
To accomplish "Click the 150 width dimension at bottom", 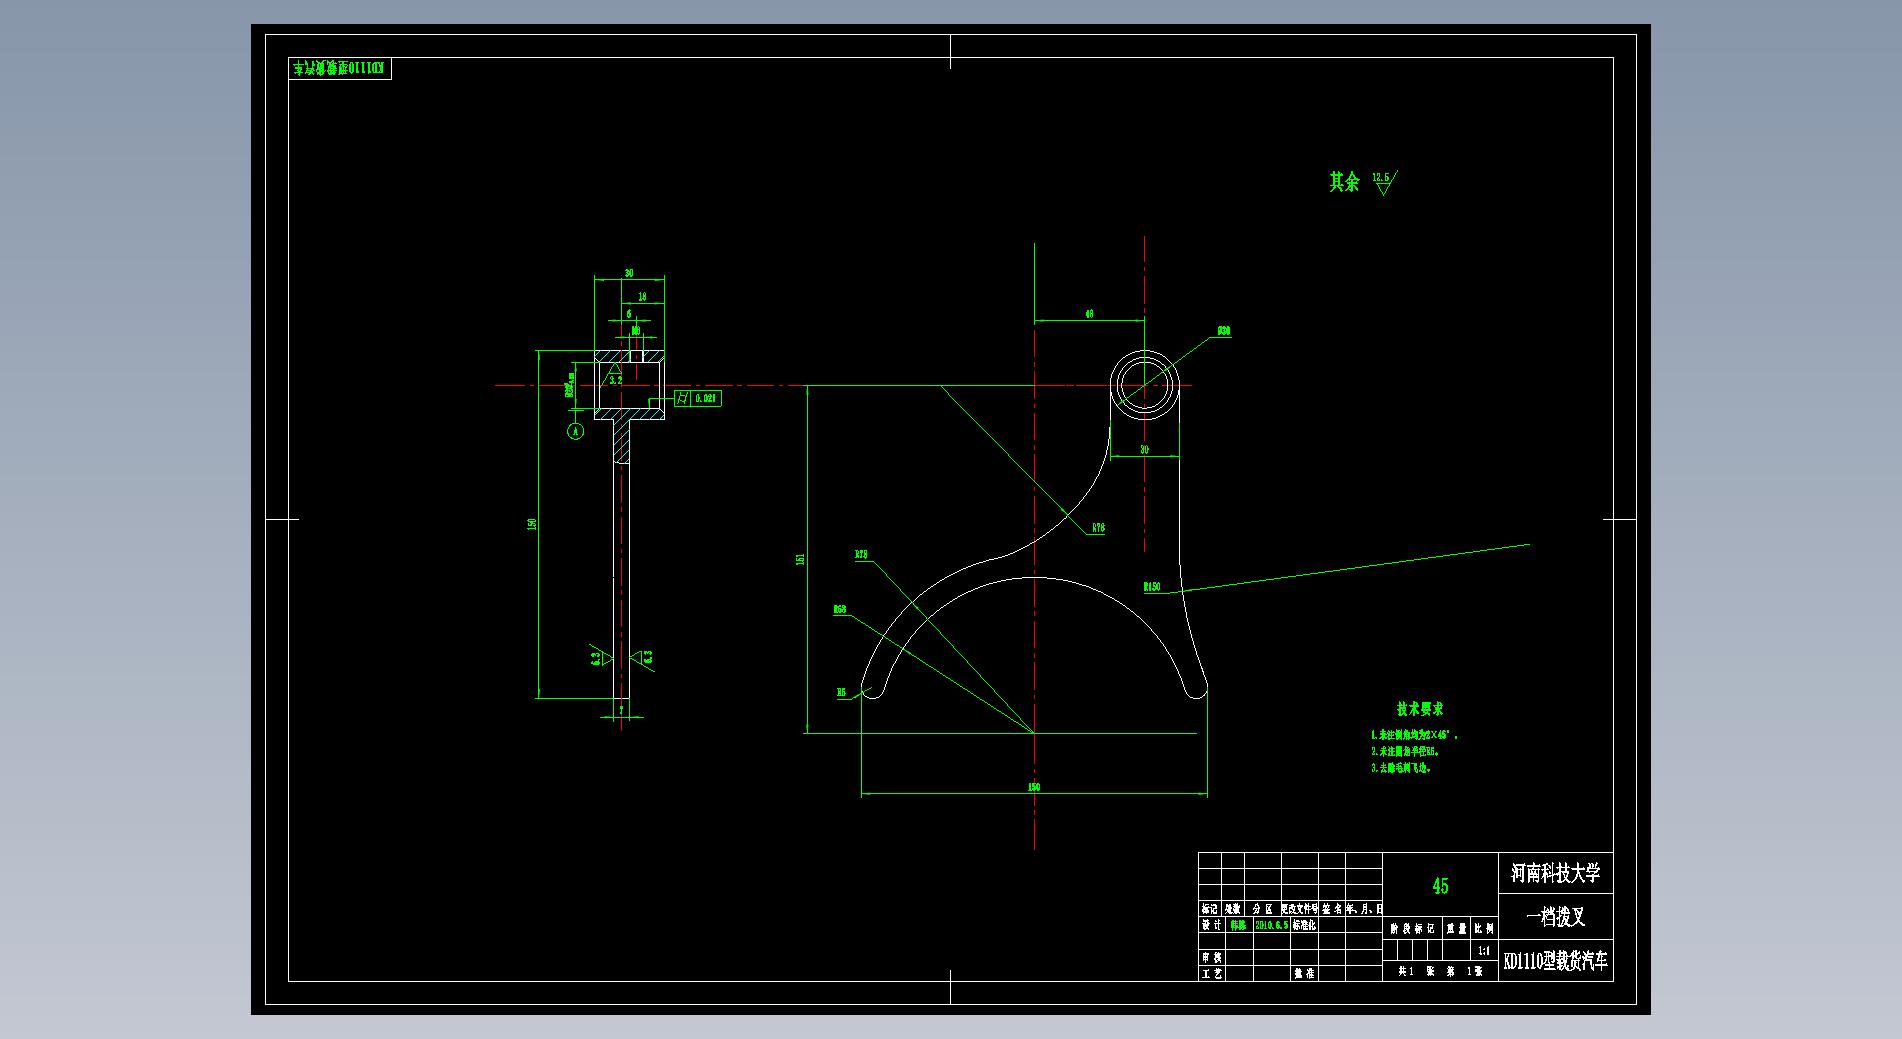I will pos(1034,787).
